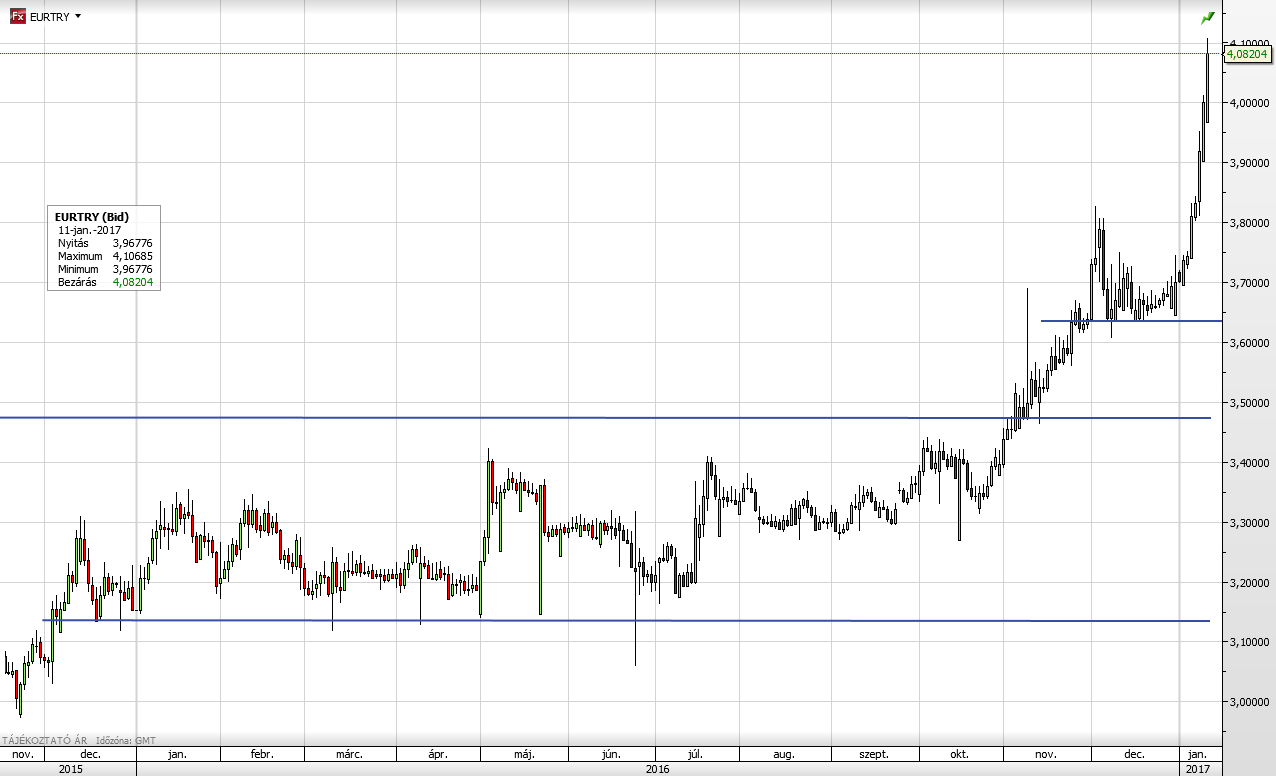Image resolution: width=1276 pixels, height=776 pixels.
Task: Click the 3,50000 price axis label
Action: pyautogui.click(x=1248, y=402)
